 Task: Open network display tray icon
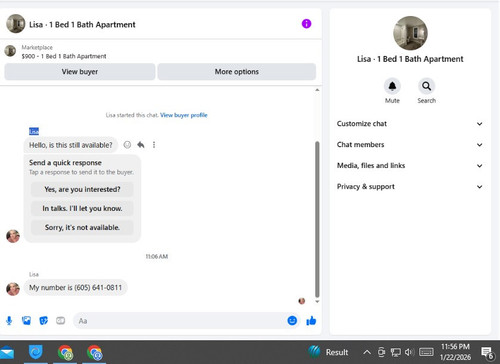pos(396,352)
